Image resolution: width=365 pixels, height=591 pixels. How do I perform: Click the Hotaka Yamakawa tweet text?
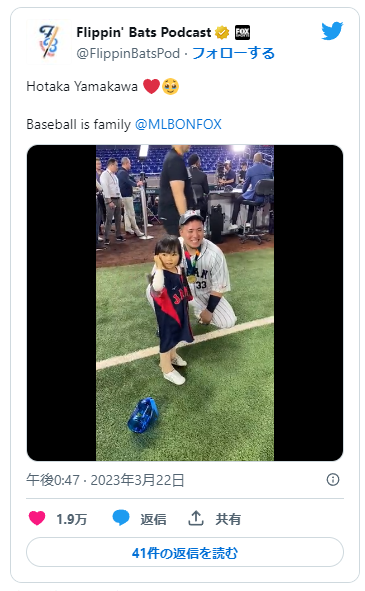click(82, 86)
